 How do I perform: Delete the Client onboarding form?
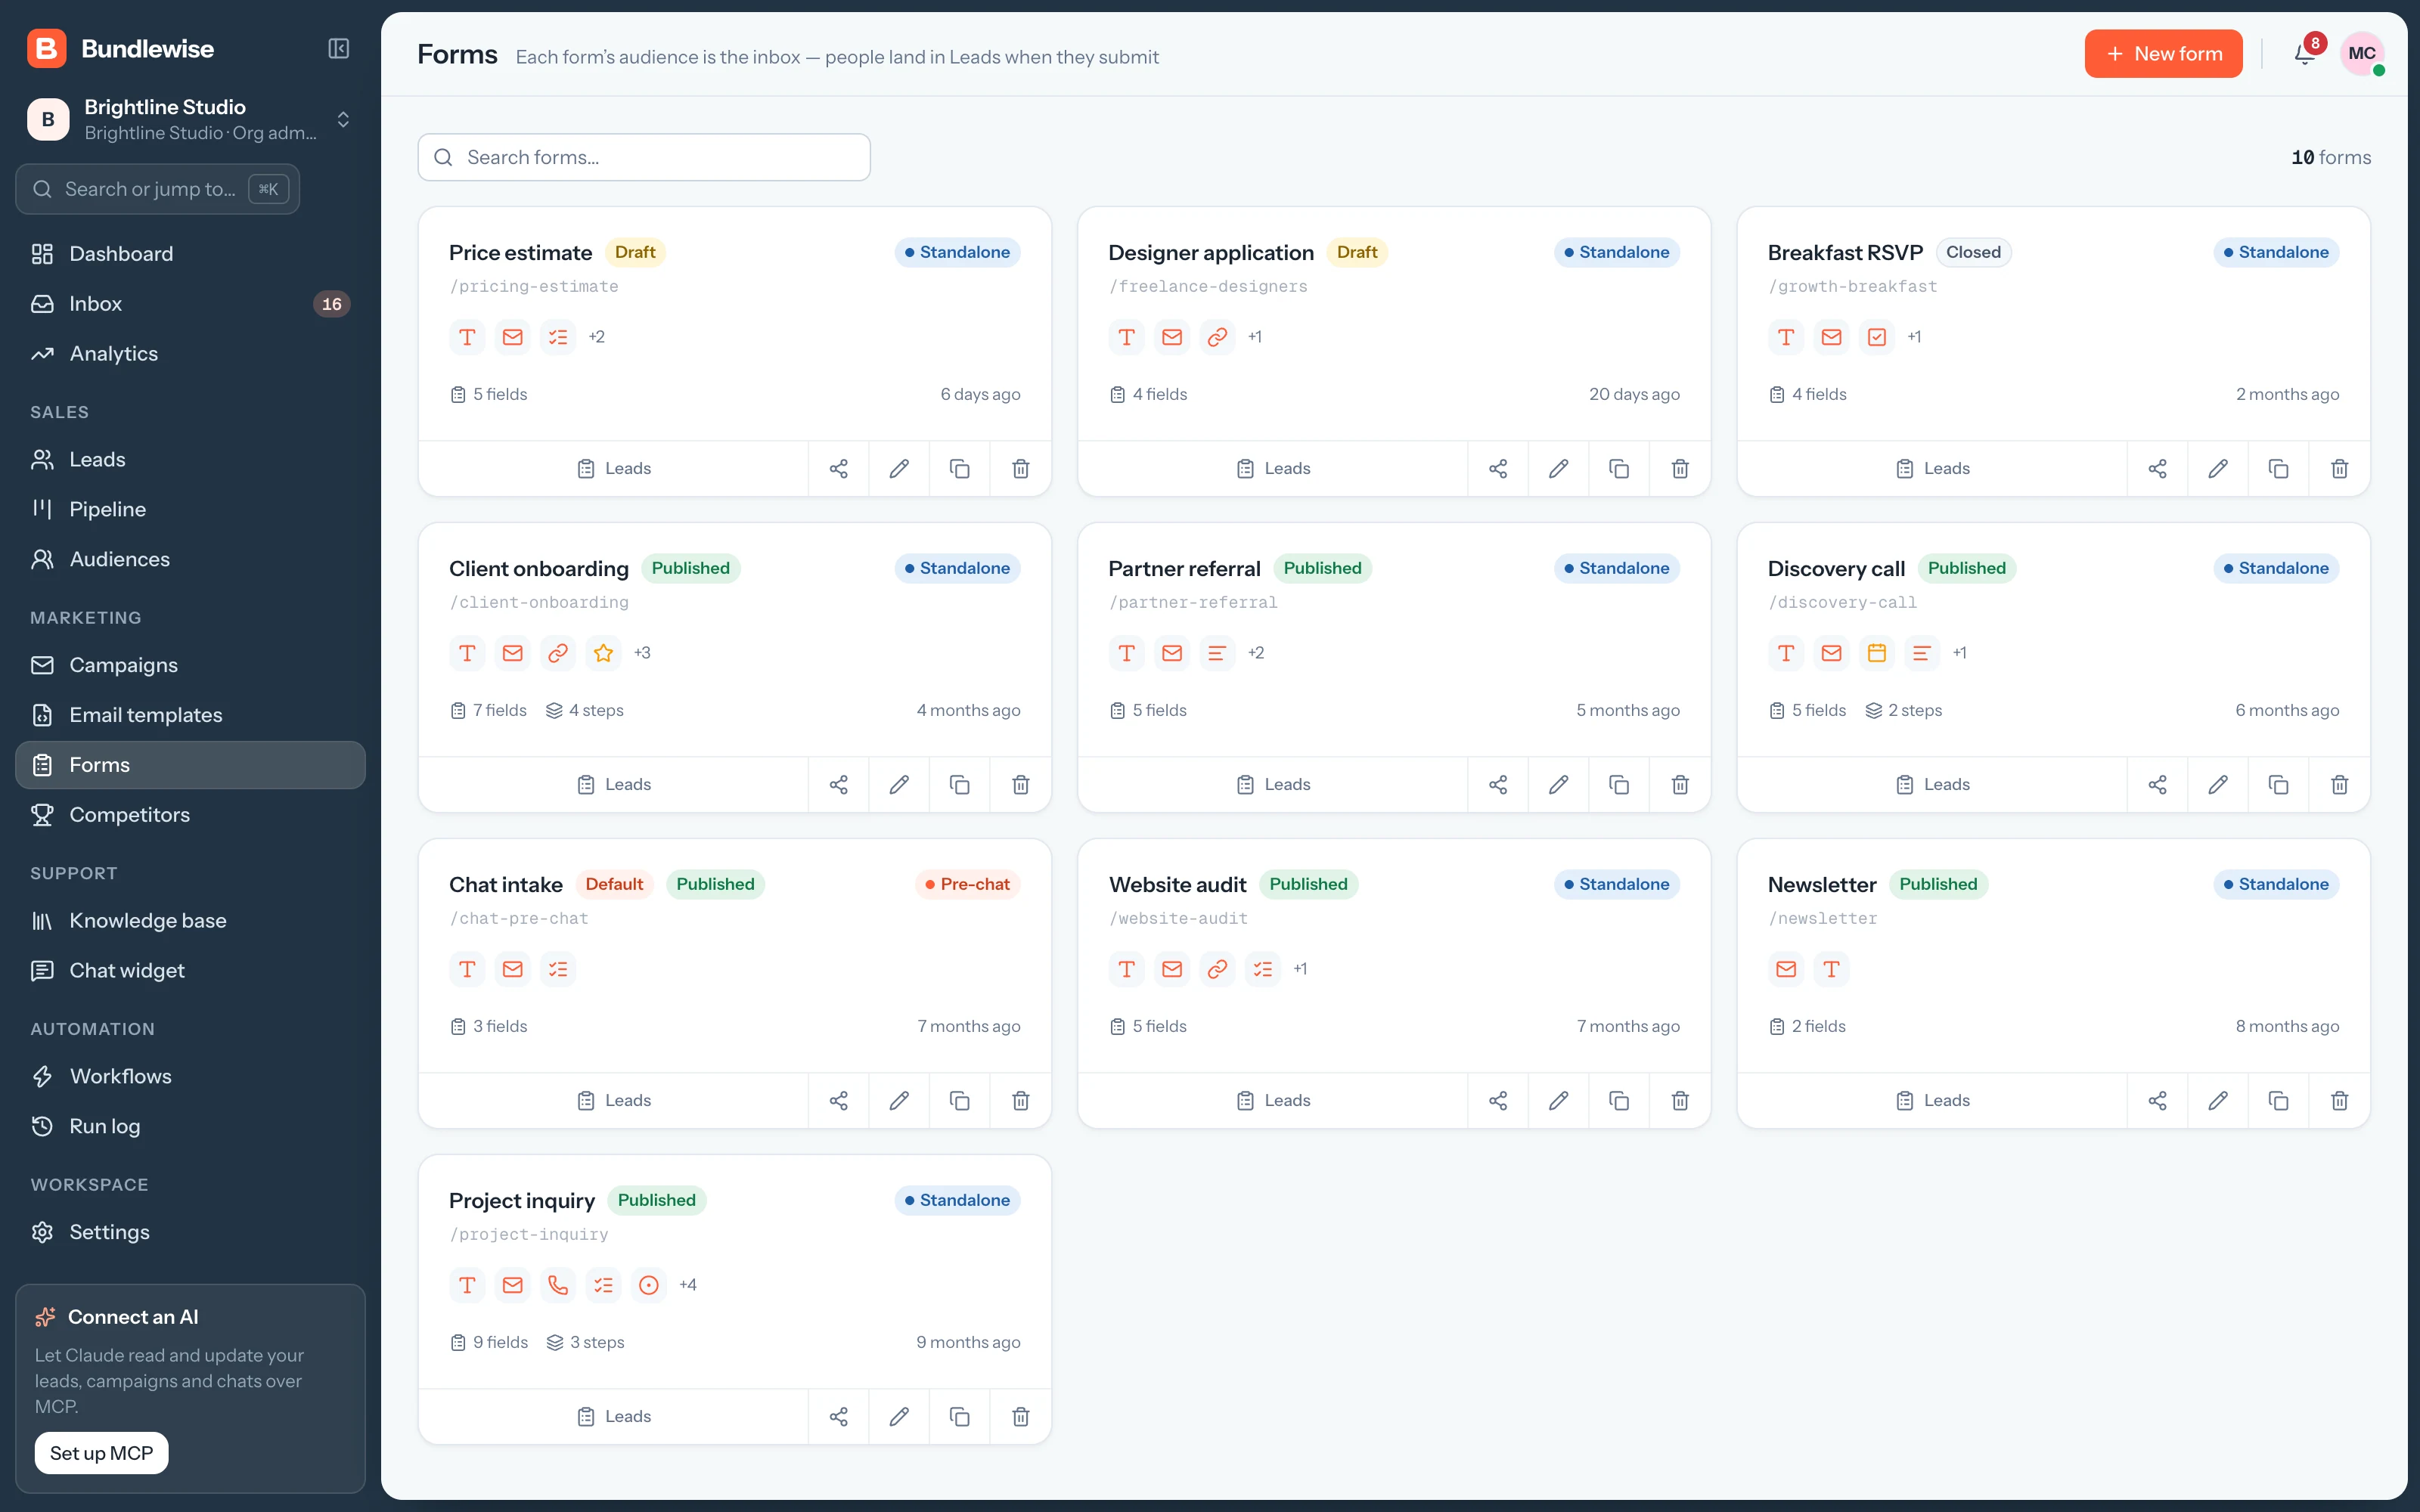[1020, 784]
